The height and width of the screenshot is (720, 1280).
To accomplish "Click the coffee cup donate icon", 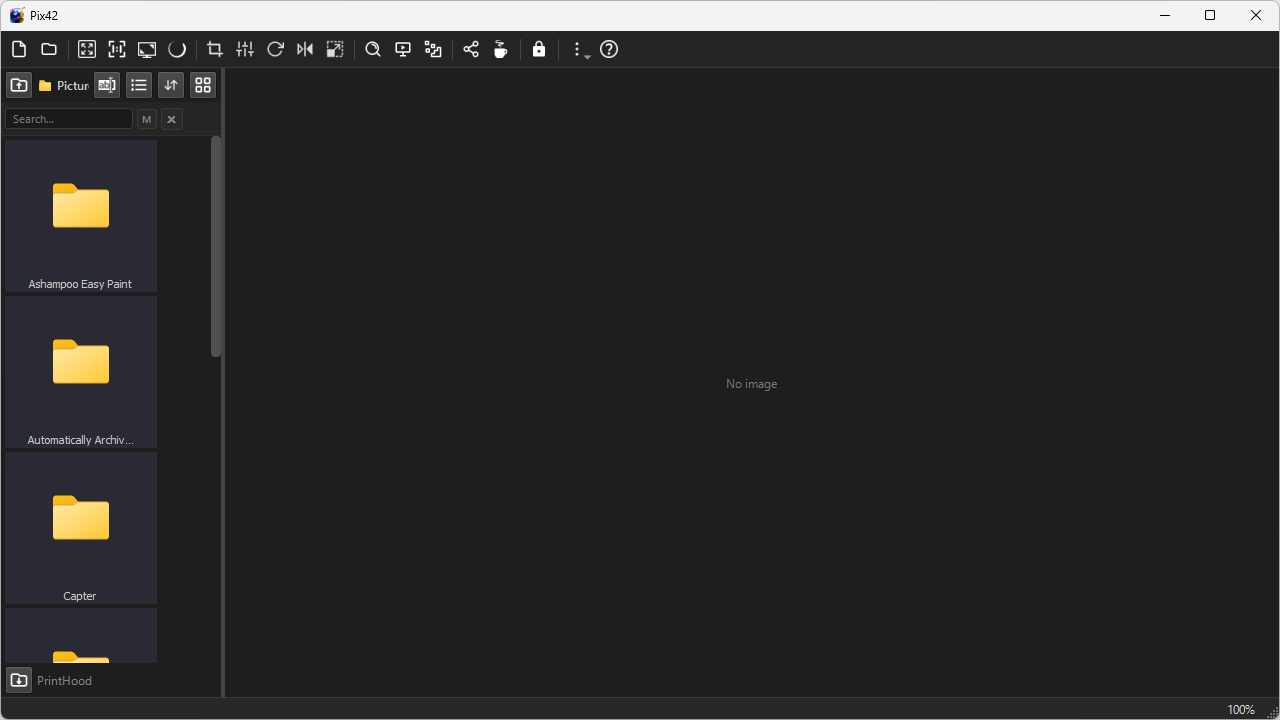I will pyautogui.click(x=501, y=49).
